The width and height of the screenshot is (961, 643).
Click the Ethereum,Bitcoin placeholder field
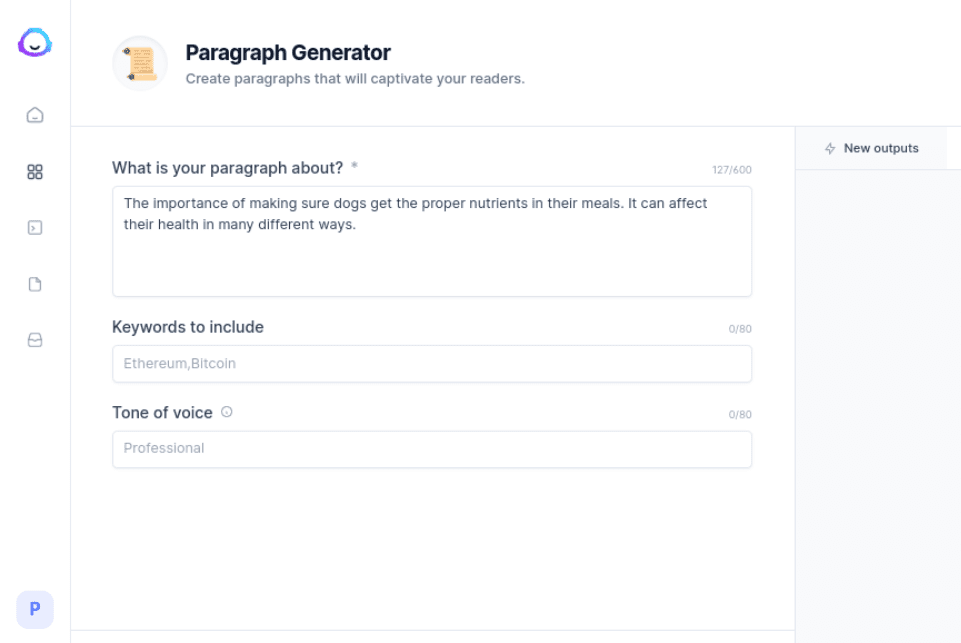(432, 363)
